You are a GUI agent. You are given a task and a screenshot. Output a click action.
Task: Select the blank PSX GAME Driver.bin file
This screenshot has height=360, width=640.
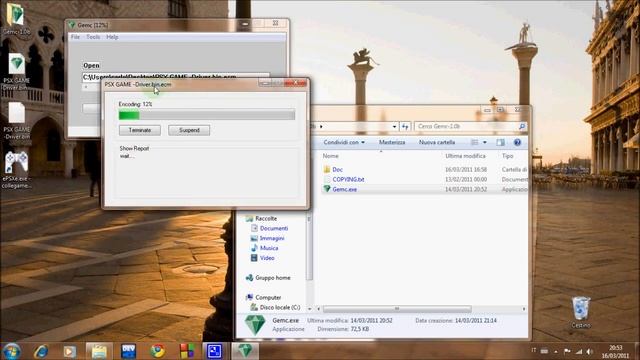[16, 121]
